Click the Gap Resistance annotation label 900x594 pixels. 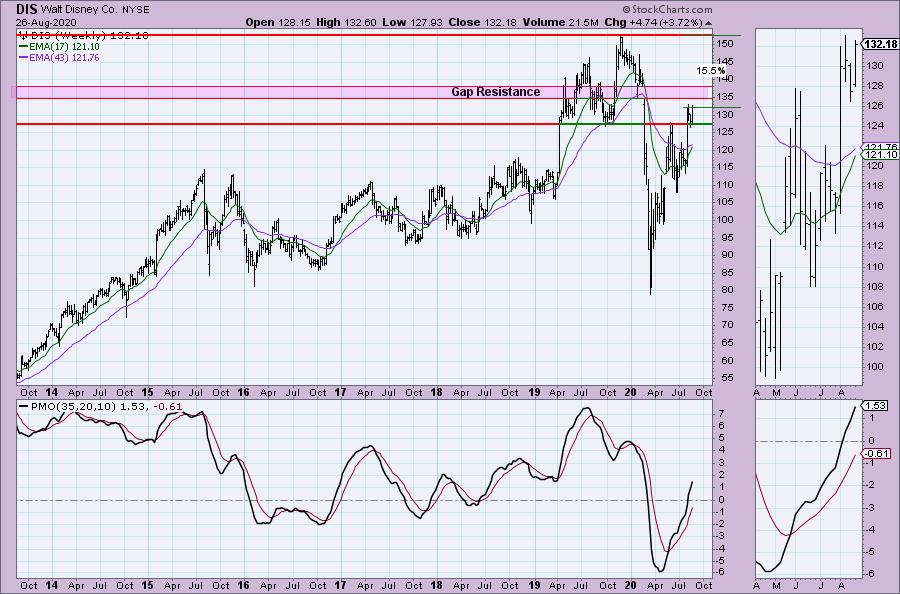[495, 92]
